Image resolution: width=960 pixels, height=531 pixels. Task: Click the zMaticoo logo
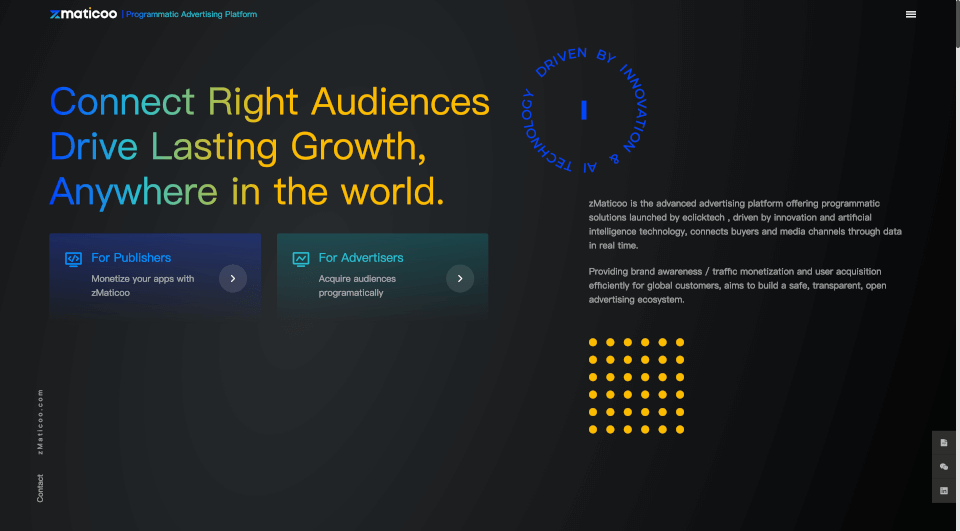point(83,13)
